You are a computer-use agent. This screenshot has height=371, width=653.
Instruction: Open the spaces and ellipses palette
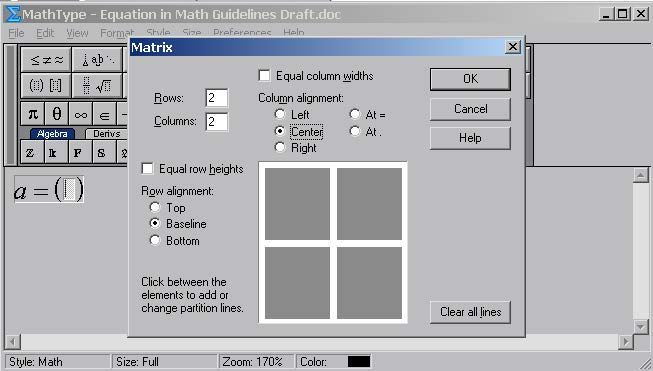[97, 60]
